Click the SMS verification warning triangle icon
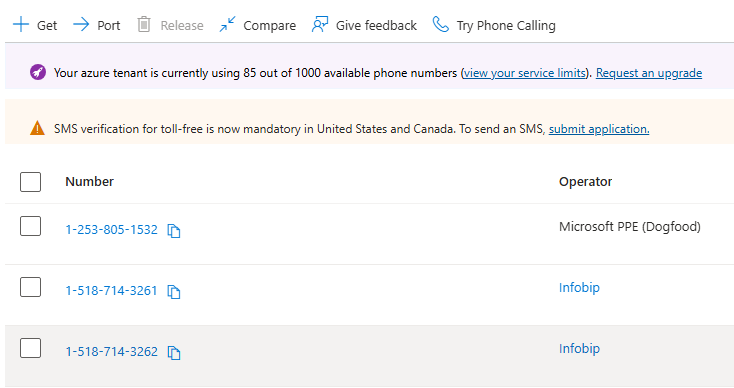This screenshot has width=734, height=388. (37, 128)
